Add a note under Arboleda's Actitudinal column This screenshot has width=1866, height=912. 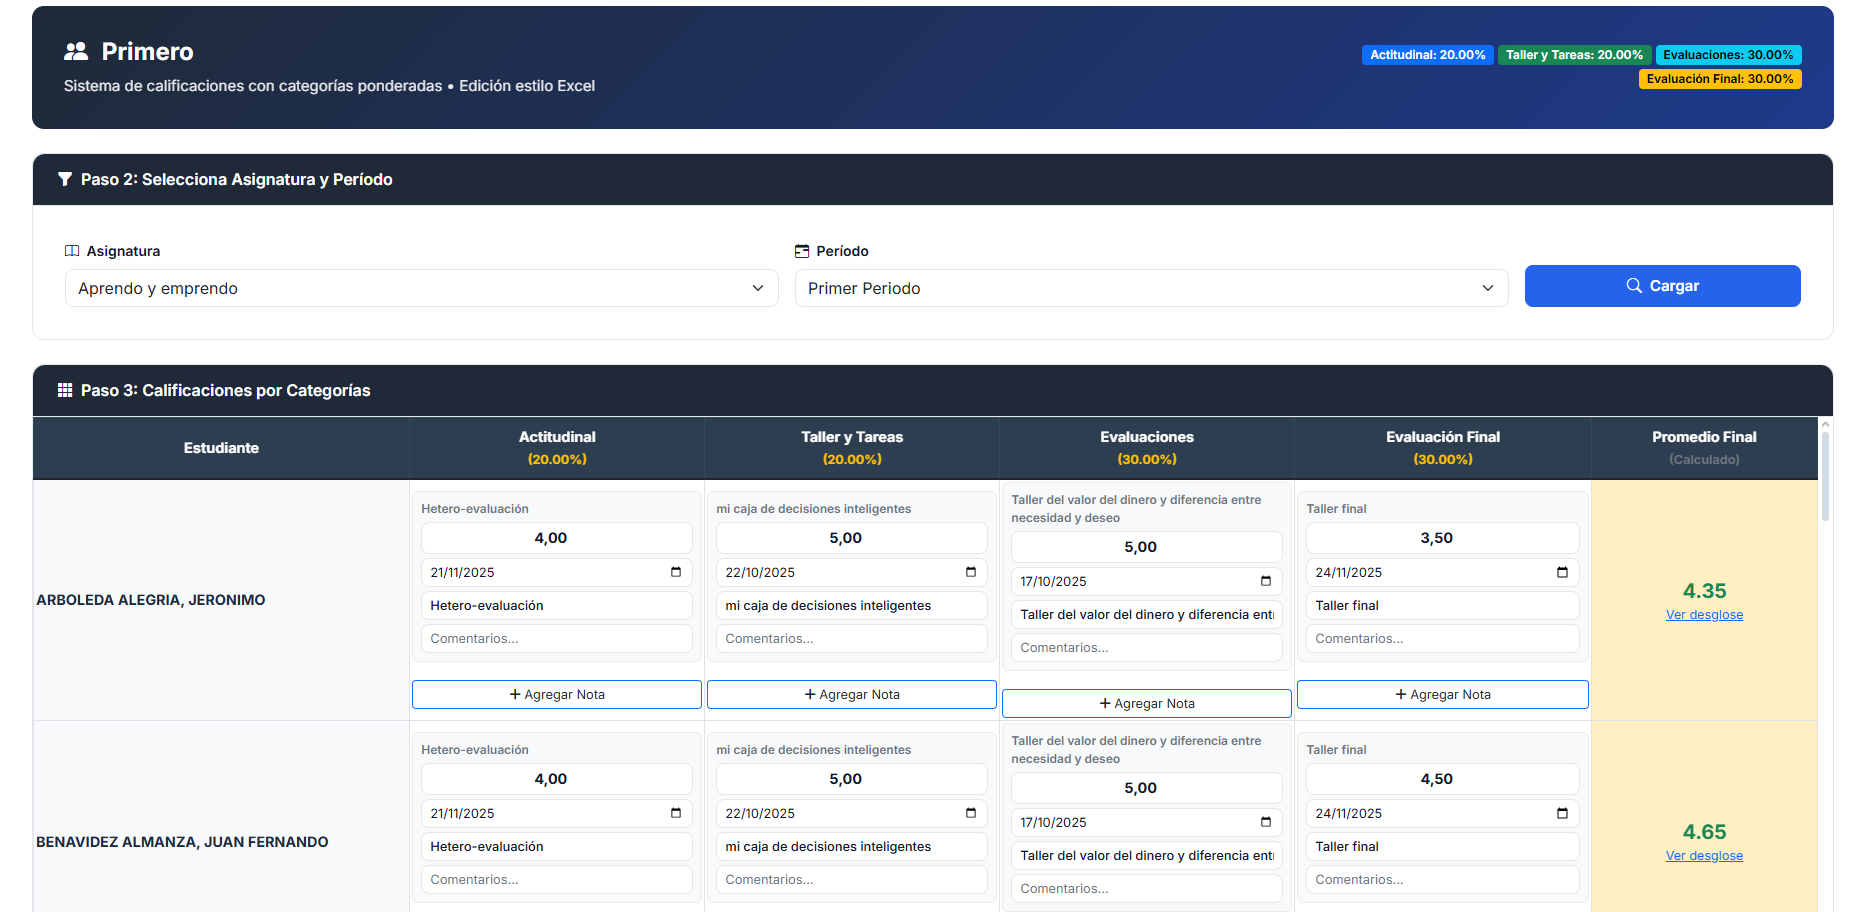[557, 695]
